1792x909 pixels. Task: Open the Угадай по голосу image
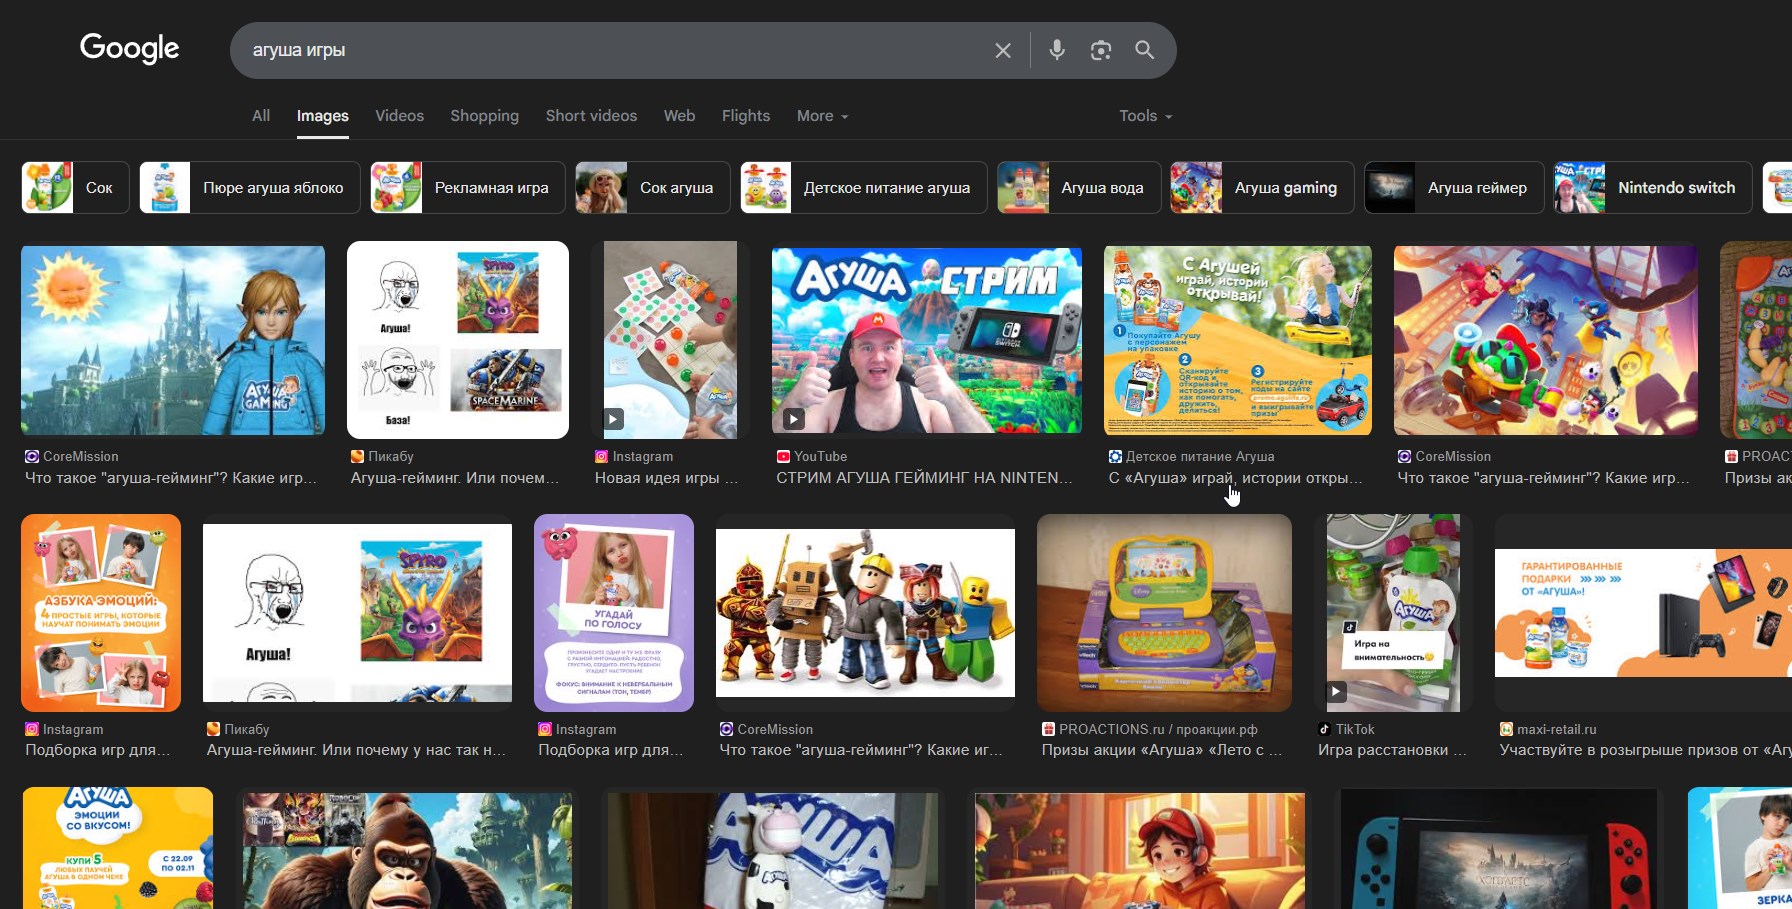(614, 613)
